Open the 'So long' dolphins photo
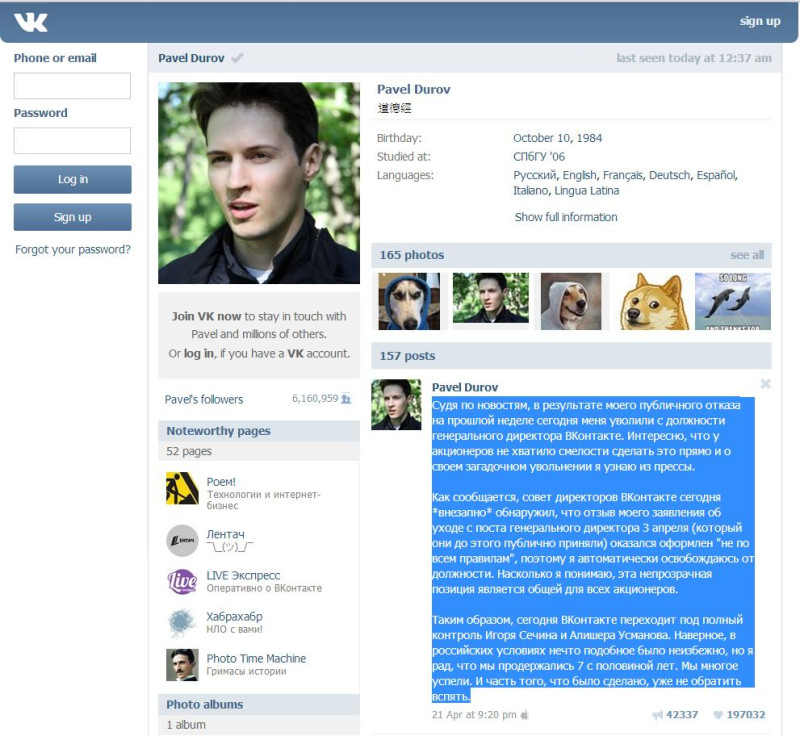Viewport: 800px width, 736px height. pyautogui.click(x=733, y=301)
